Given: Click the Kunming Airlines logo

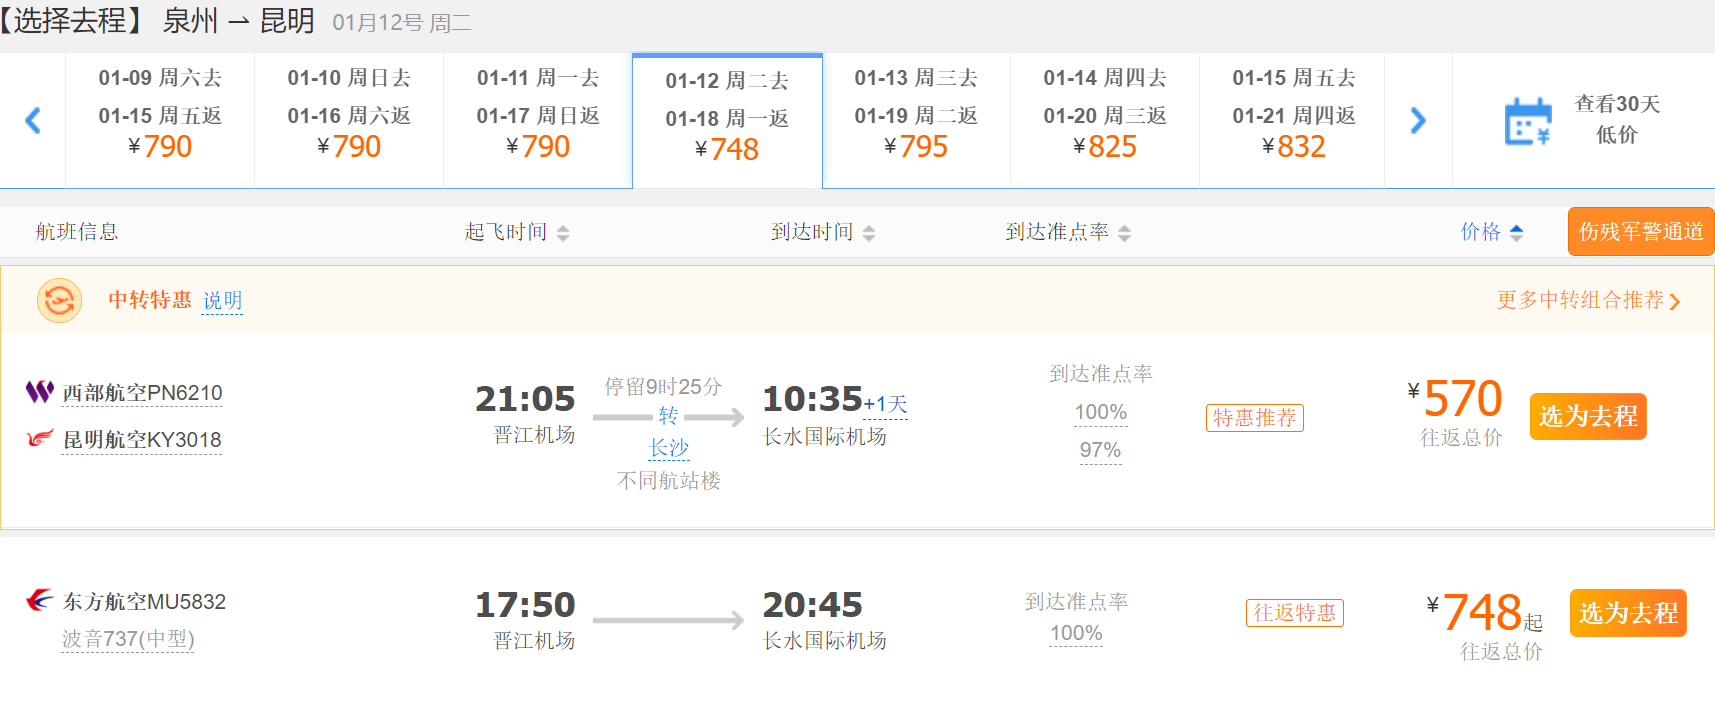Looking at the screenshot, I should point(39,439).
